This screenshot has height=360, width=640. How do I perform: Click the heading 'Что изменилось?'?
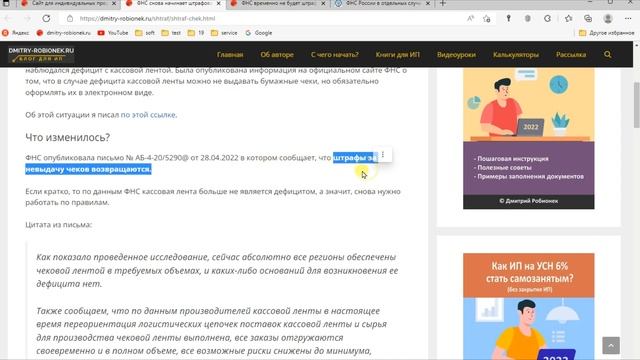[67, 138]
